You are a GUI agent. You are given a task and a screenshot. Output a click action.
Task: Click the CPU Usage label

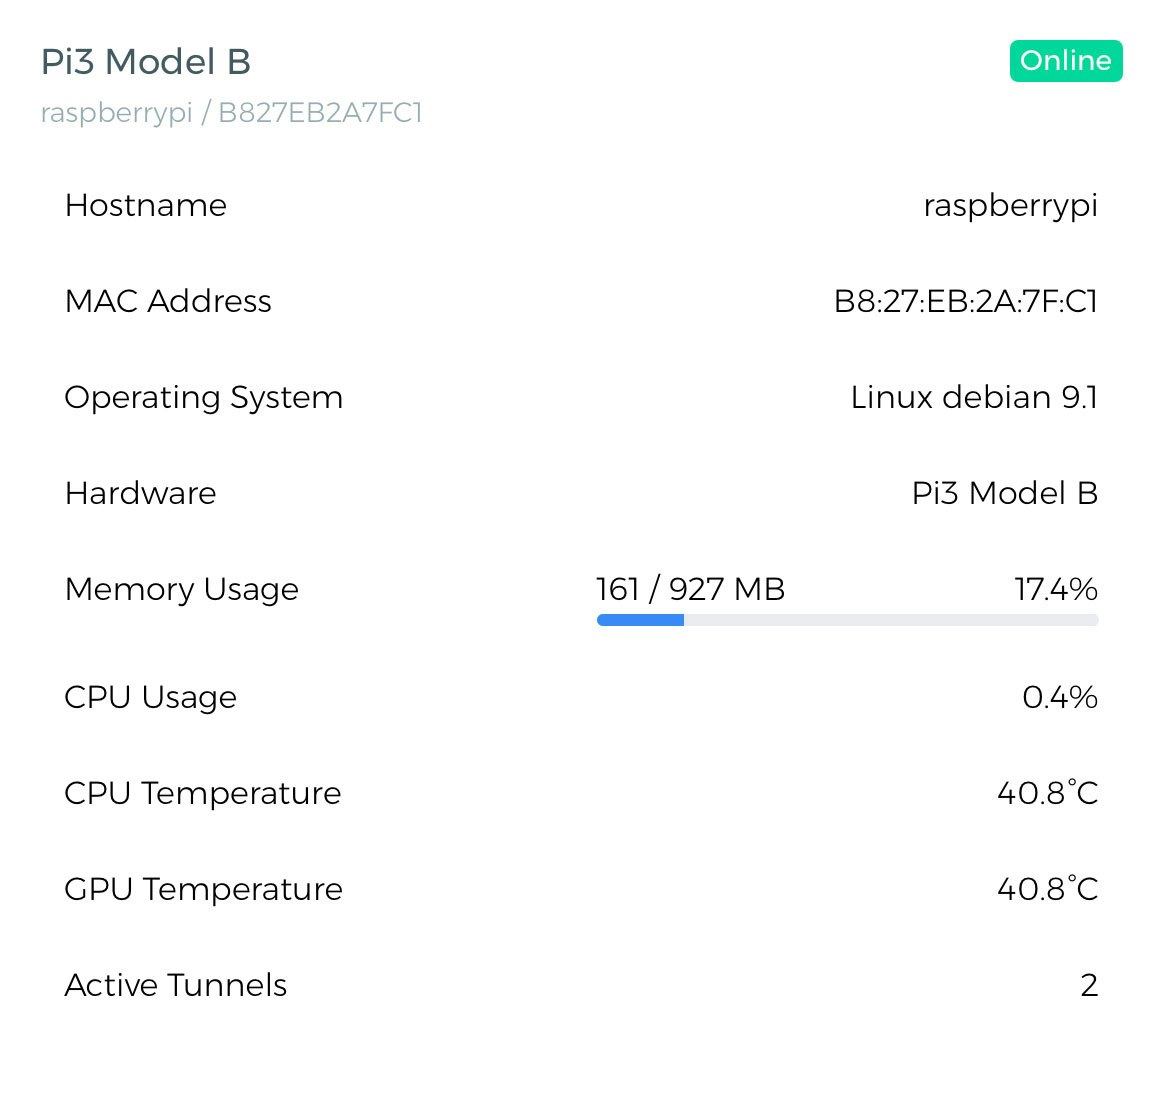pyautogui.click(x=151, y=697)
